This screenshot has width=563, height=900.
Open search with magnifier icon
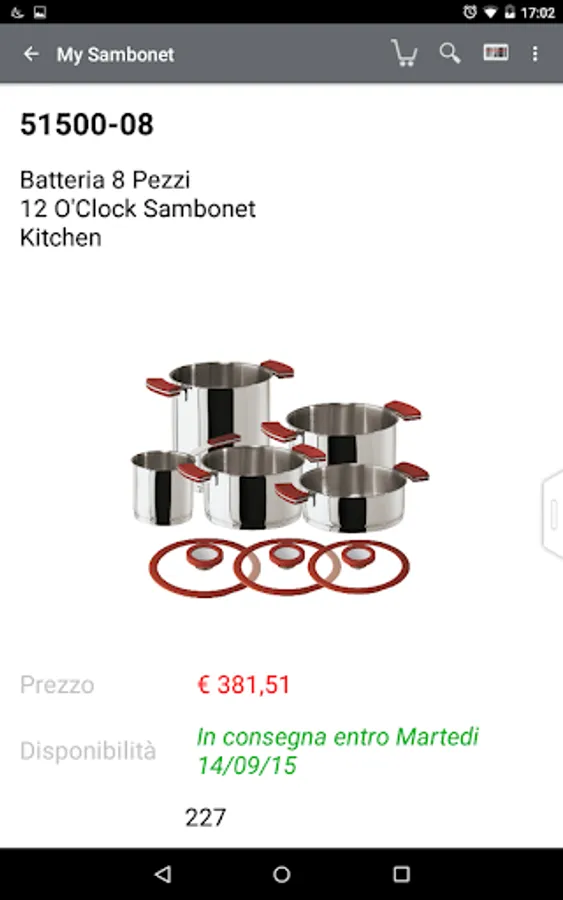click(450, 53)
